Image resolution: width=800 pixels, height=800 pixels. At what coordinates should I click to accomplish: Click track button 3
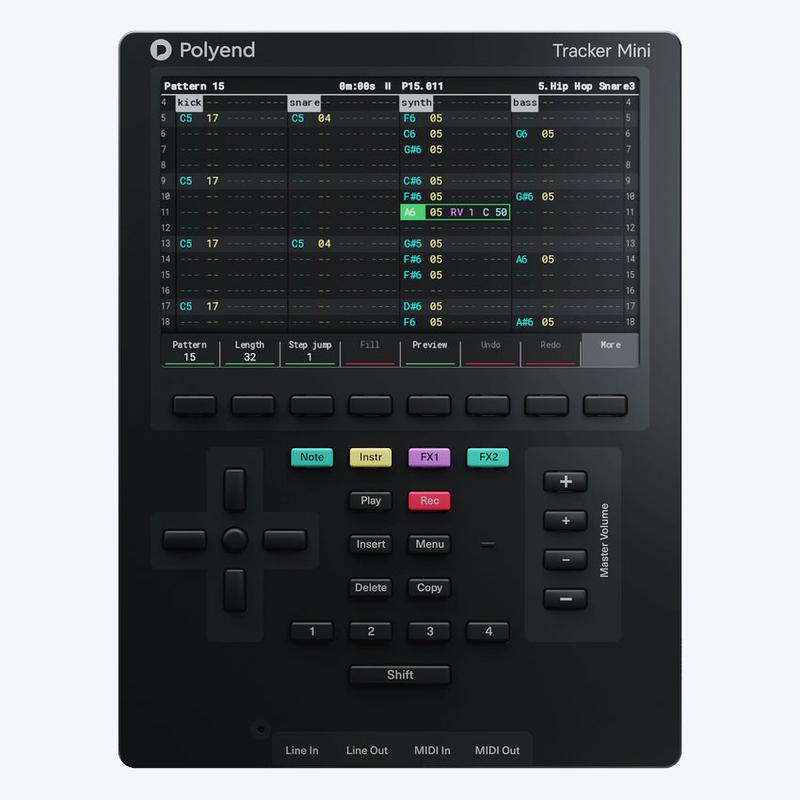point(429,631)
